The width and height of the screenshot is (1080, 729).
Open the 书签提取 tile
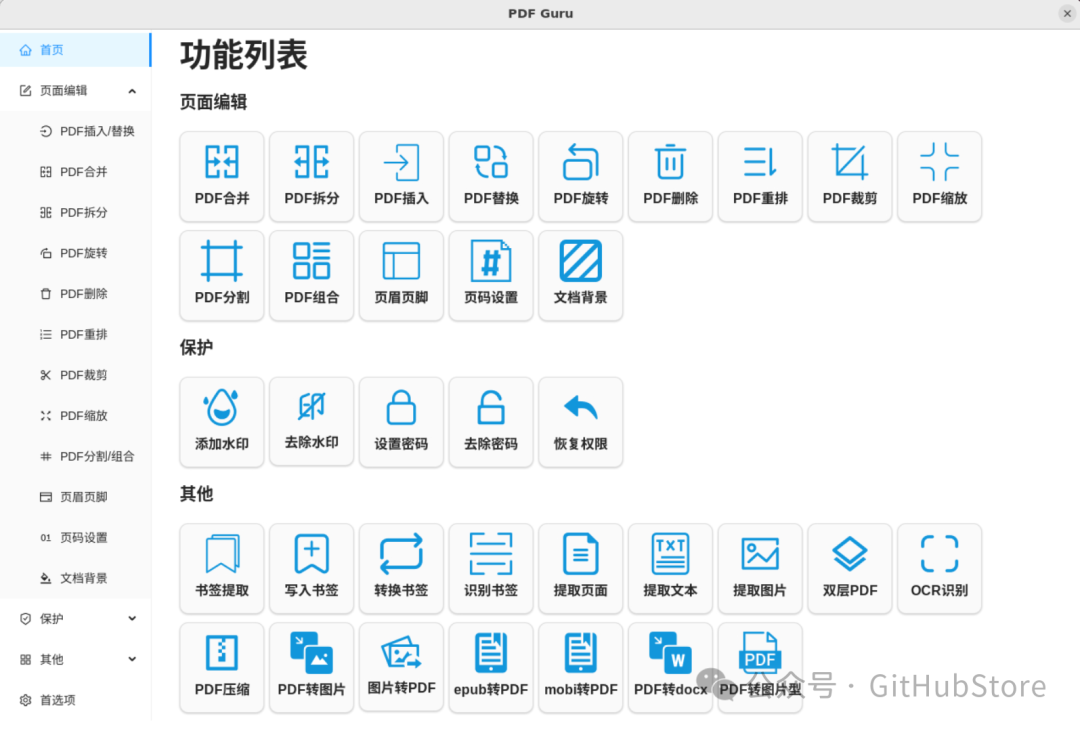point(222,568)
